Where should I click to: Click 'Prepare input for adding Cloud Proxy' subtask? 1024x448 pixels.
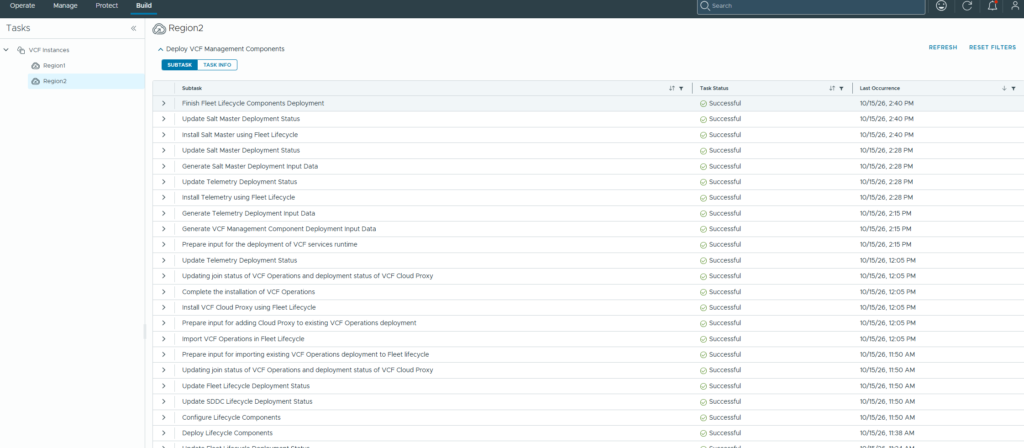pos(299,323)
